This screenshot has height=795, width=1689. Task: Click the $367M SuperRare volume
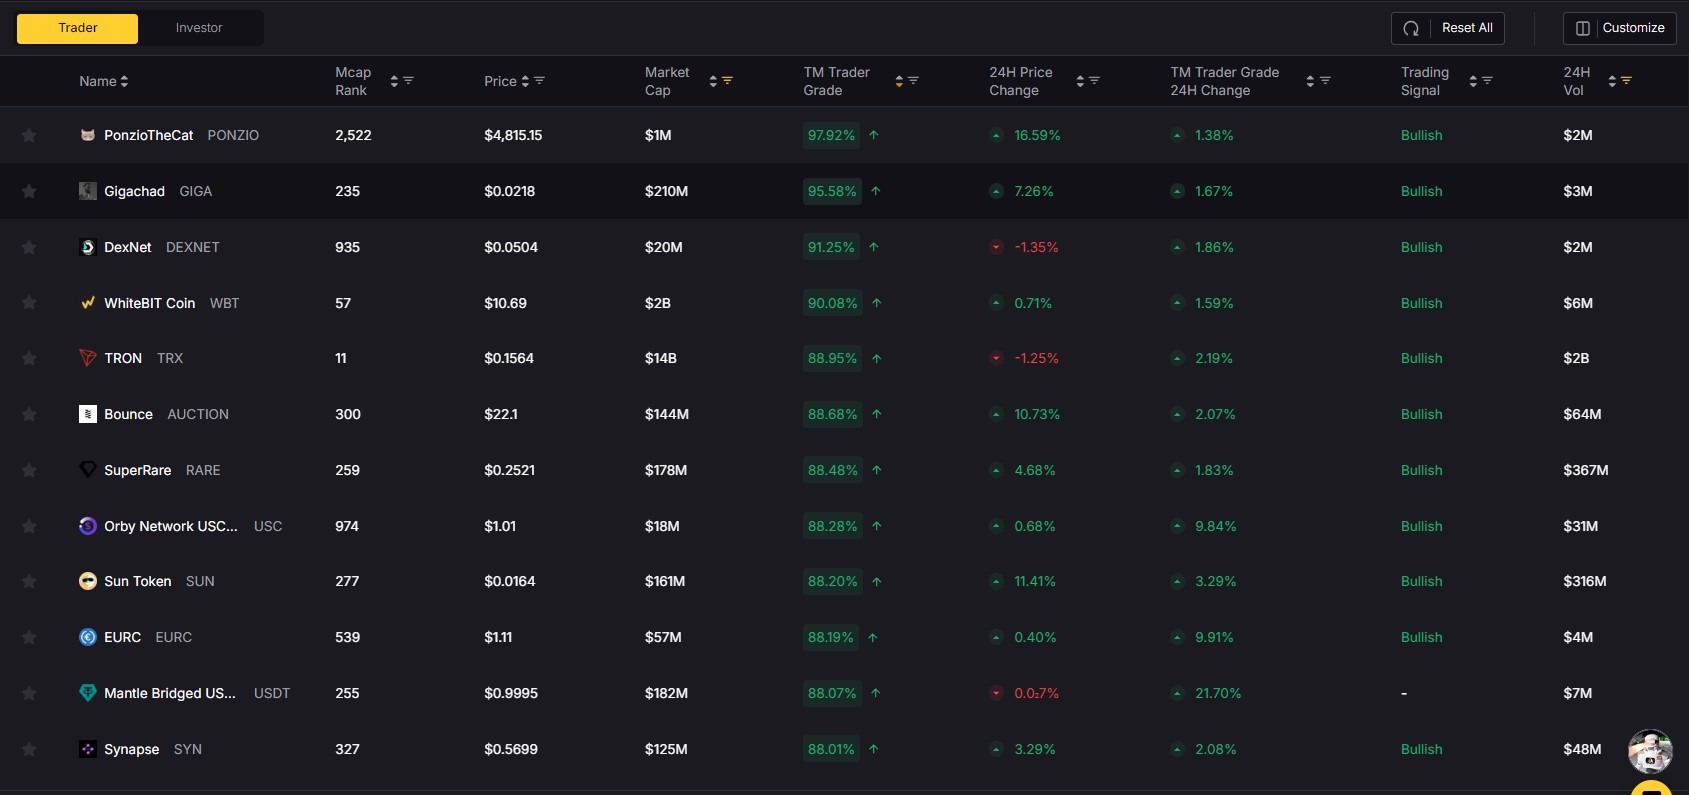1586,470
